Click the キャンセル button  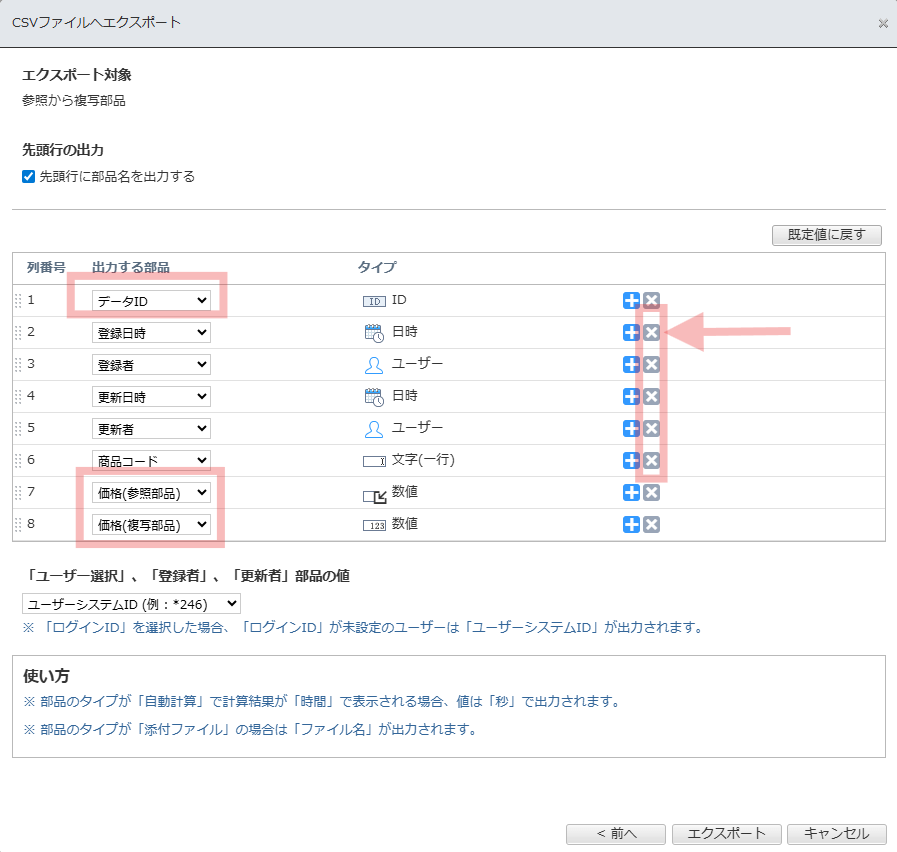[837, 834]
